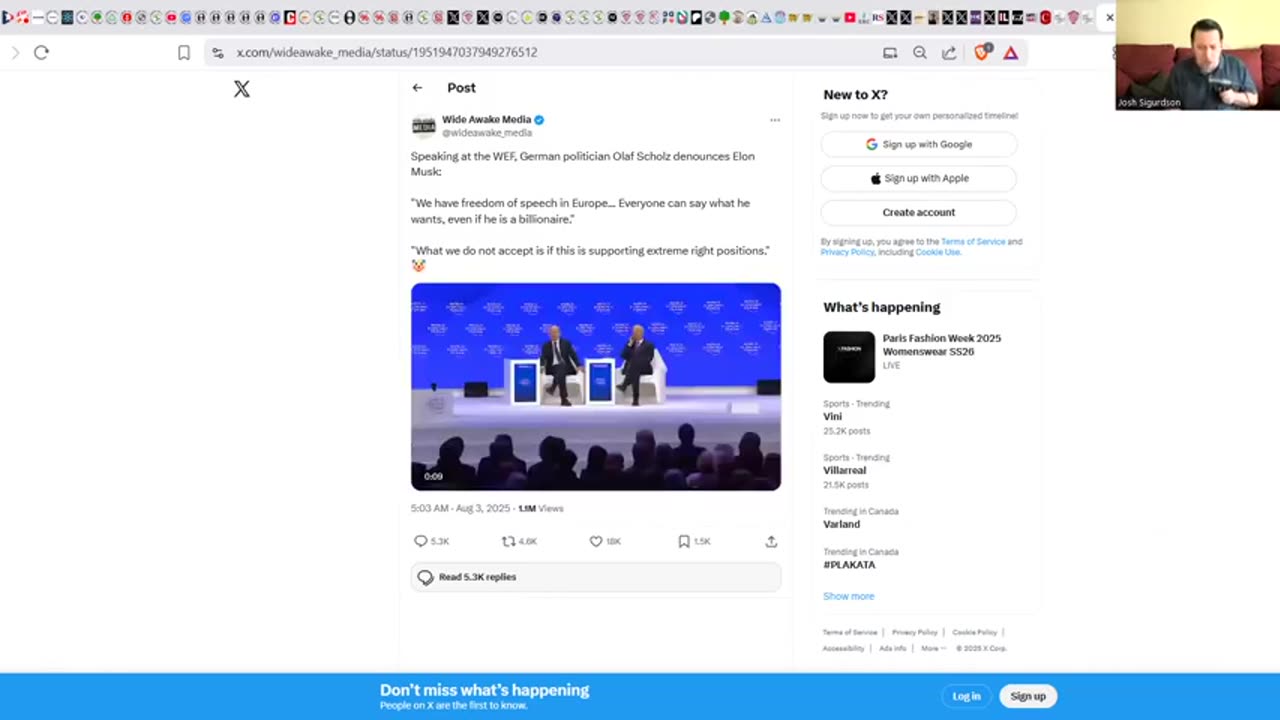Click the repost icon showing 4.6K
This screenshot has width=1280, height=720.
508,541
